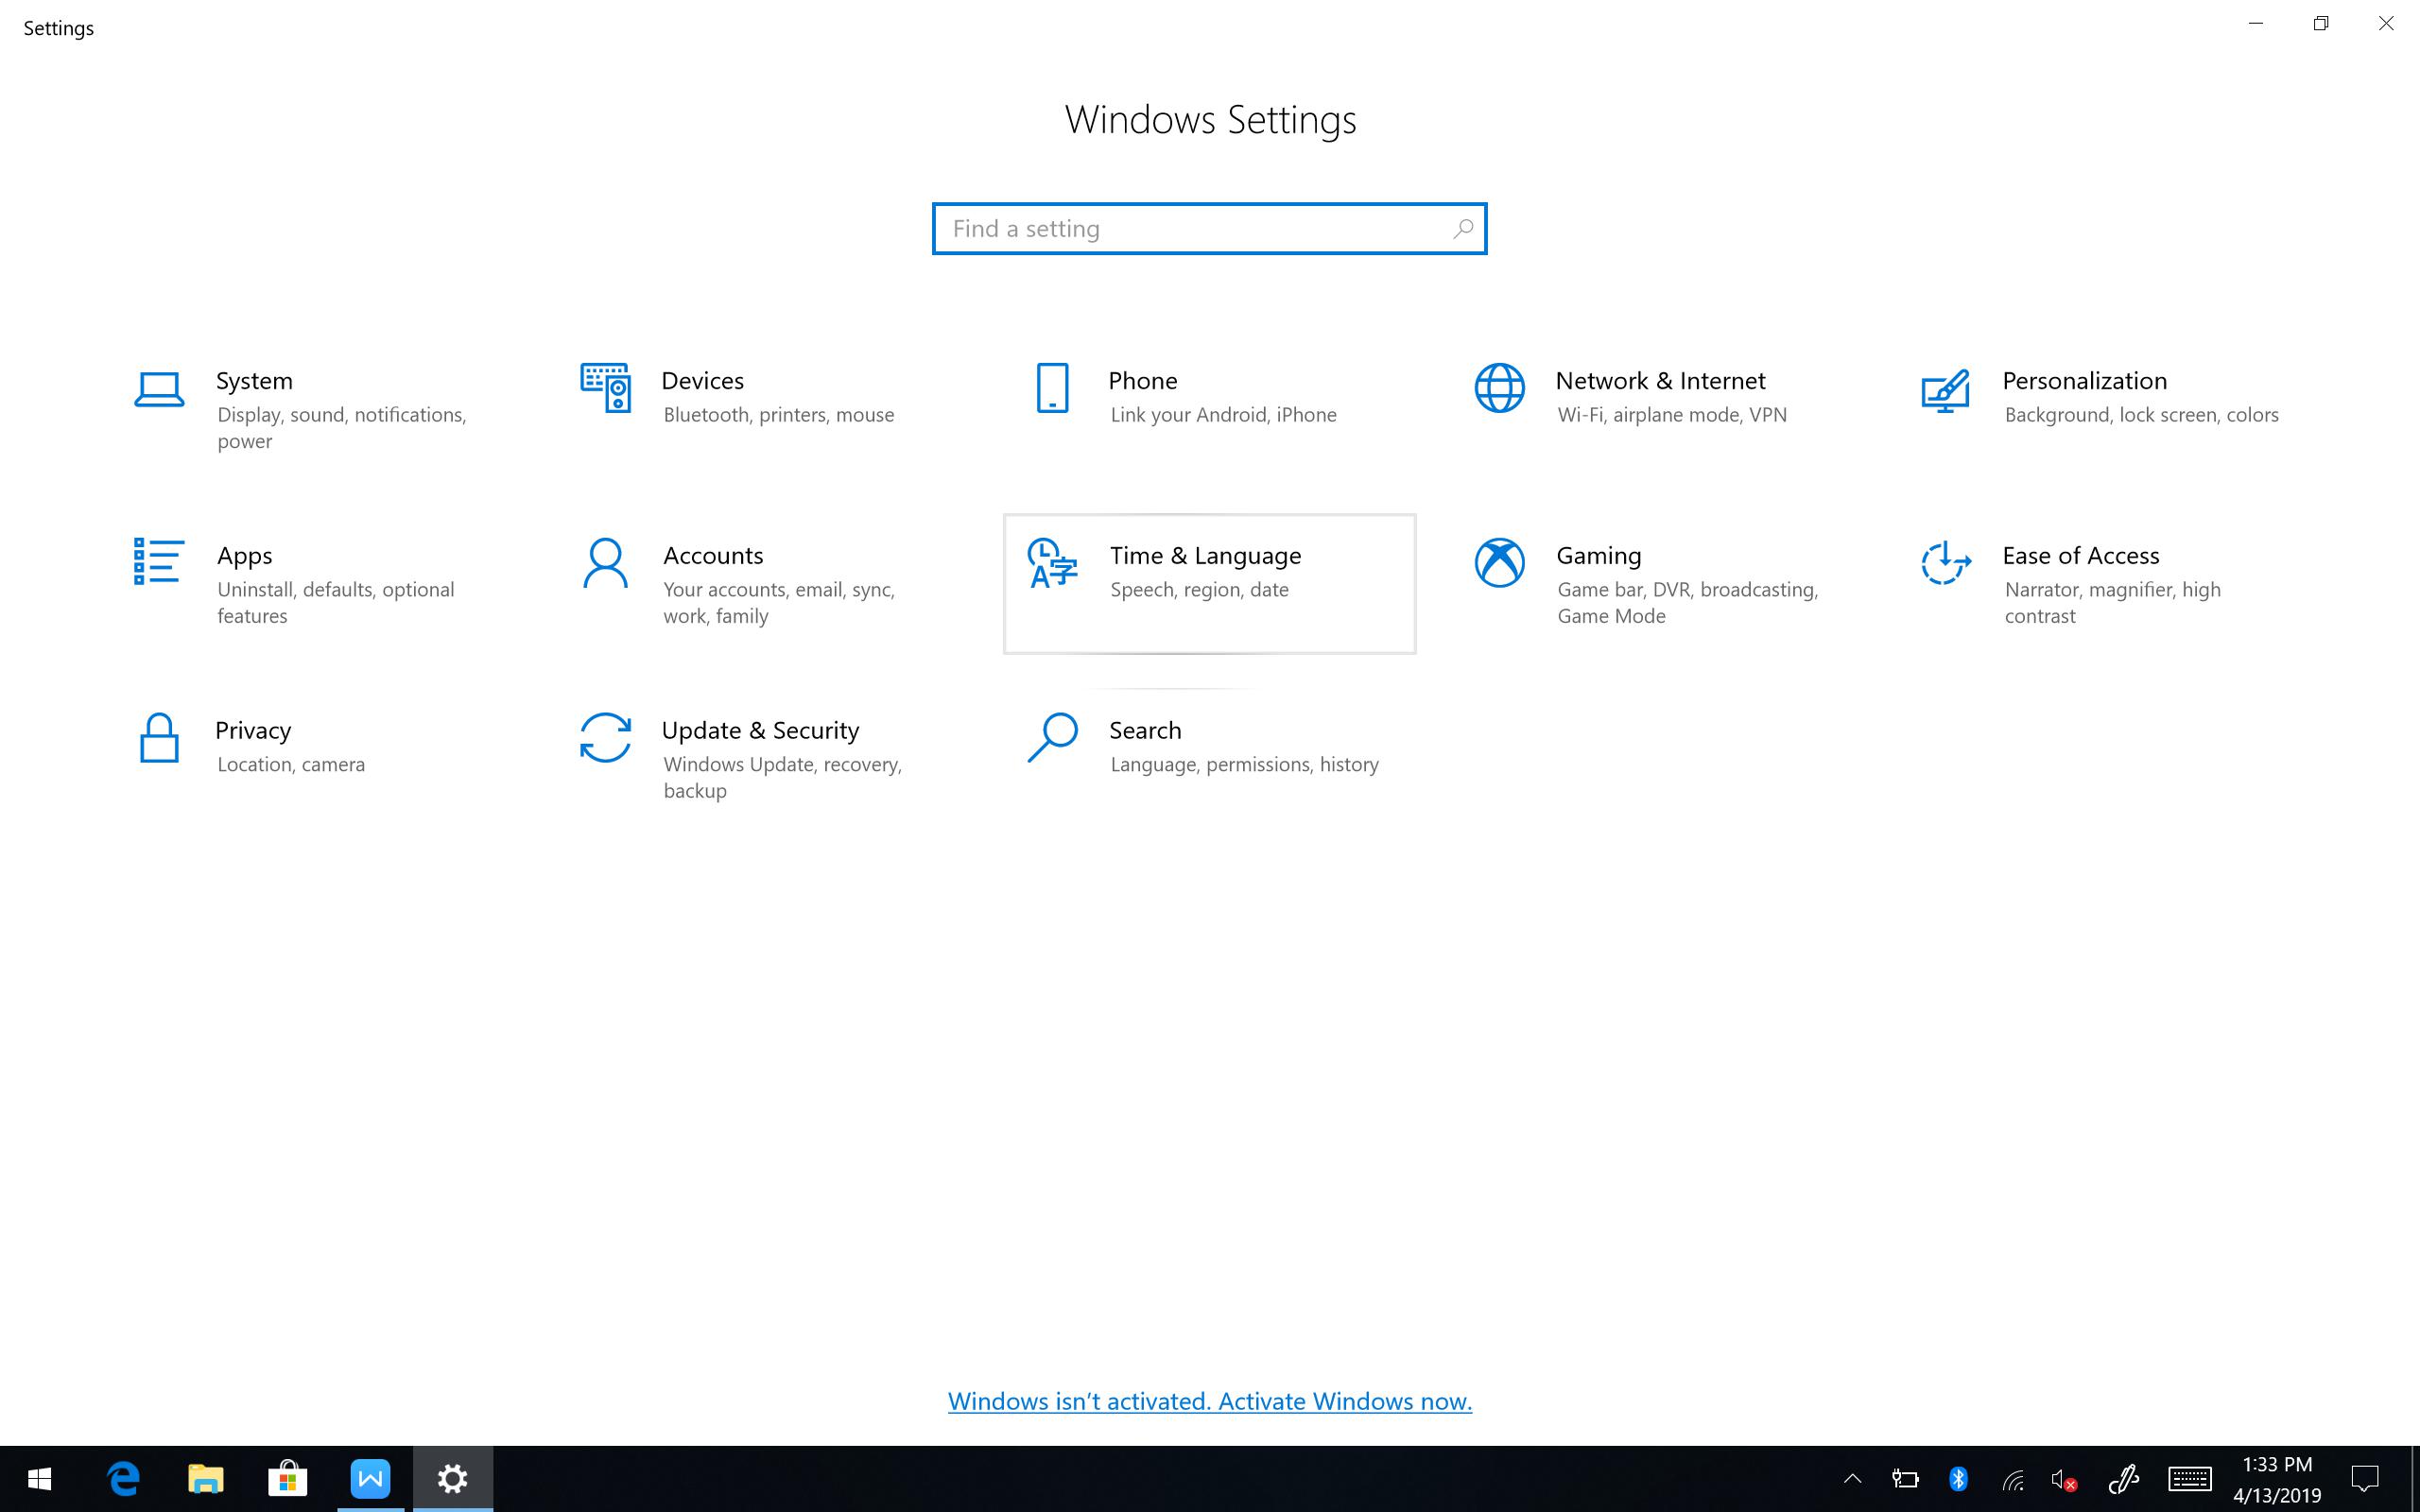Click the Activate Windows now link

point(1209,1401)
